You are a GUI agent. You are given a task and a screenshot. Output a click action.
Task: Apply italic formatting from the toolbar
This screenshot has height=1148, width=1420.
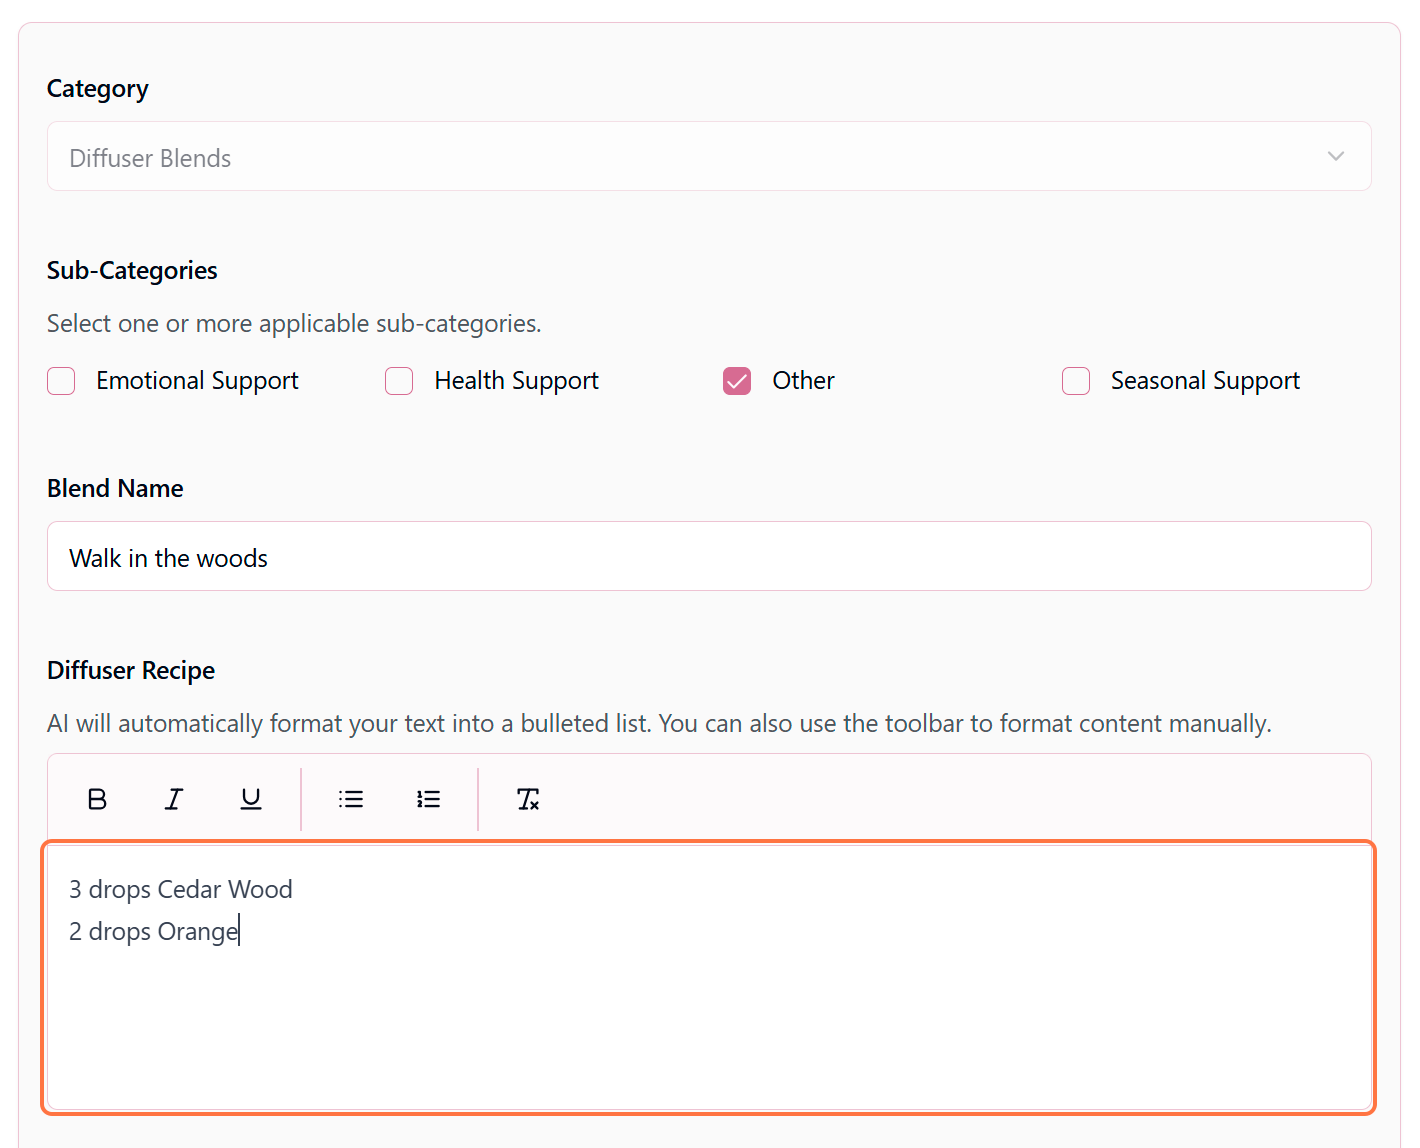(x=174, y=799)
